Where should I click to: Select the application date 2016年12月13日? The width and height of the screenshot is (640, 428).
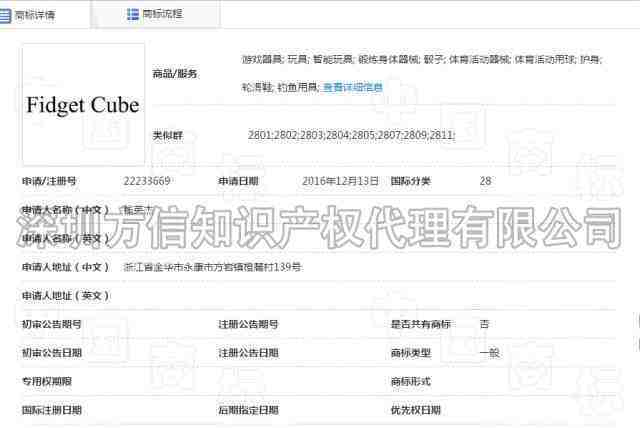point(340,181)
